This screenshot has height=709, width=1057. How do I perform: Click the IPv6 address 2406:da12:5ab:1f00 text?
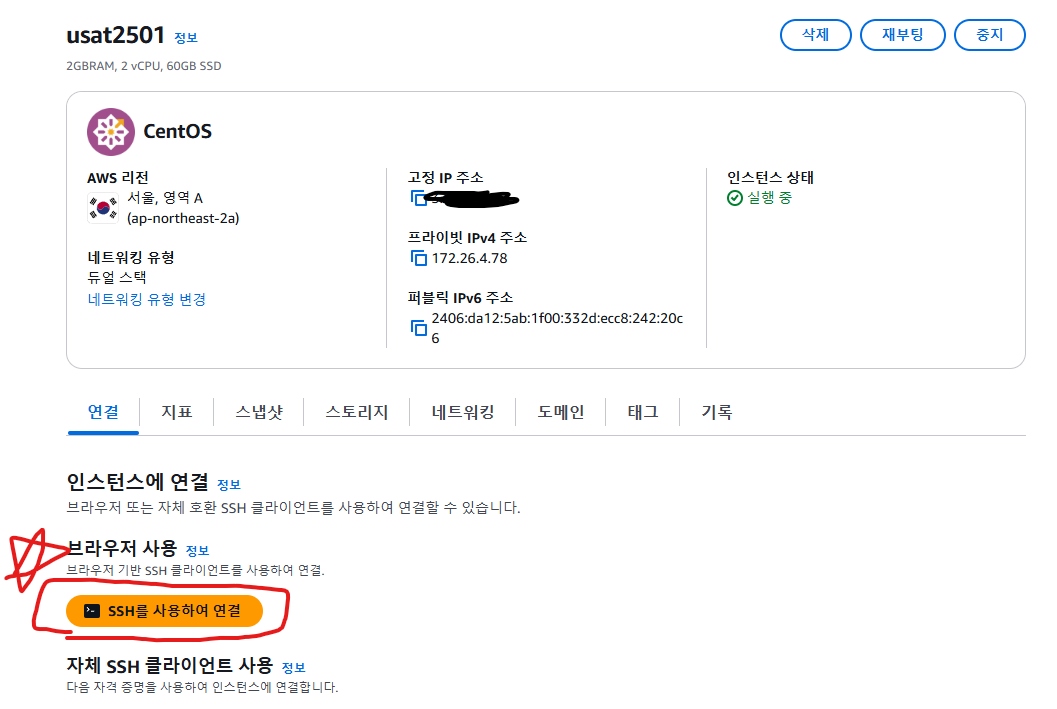pyautogui.click(x=557, y=328)
